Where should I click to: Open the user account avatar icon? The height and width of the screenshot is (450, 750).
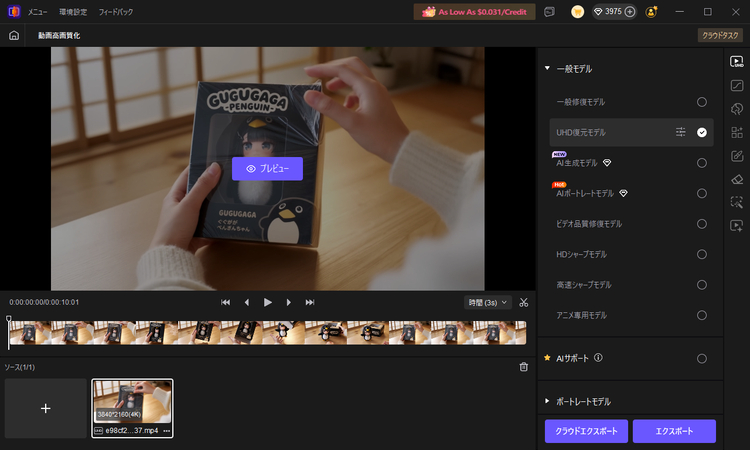[x=651, y=12]
